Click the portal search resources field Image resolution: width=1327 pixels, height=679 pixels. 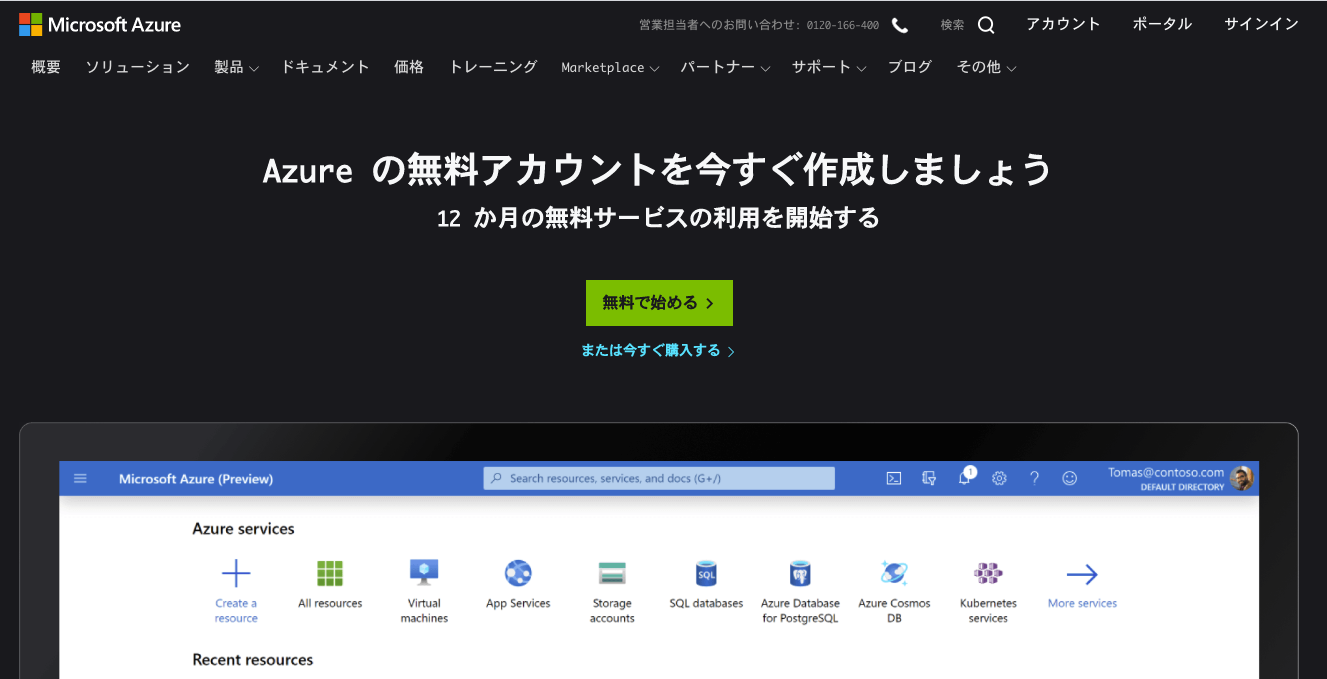click(659, 478)
